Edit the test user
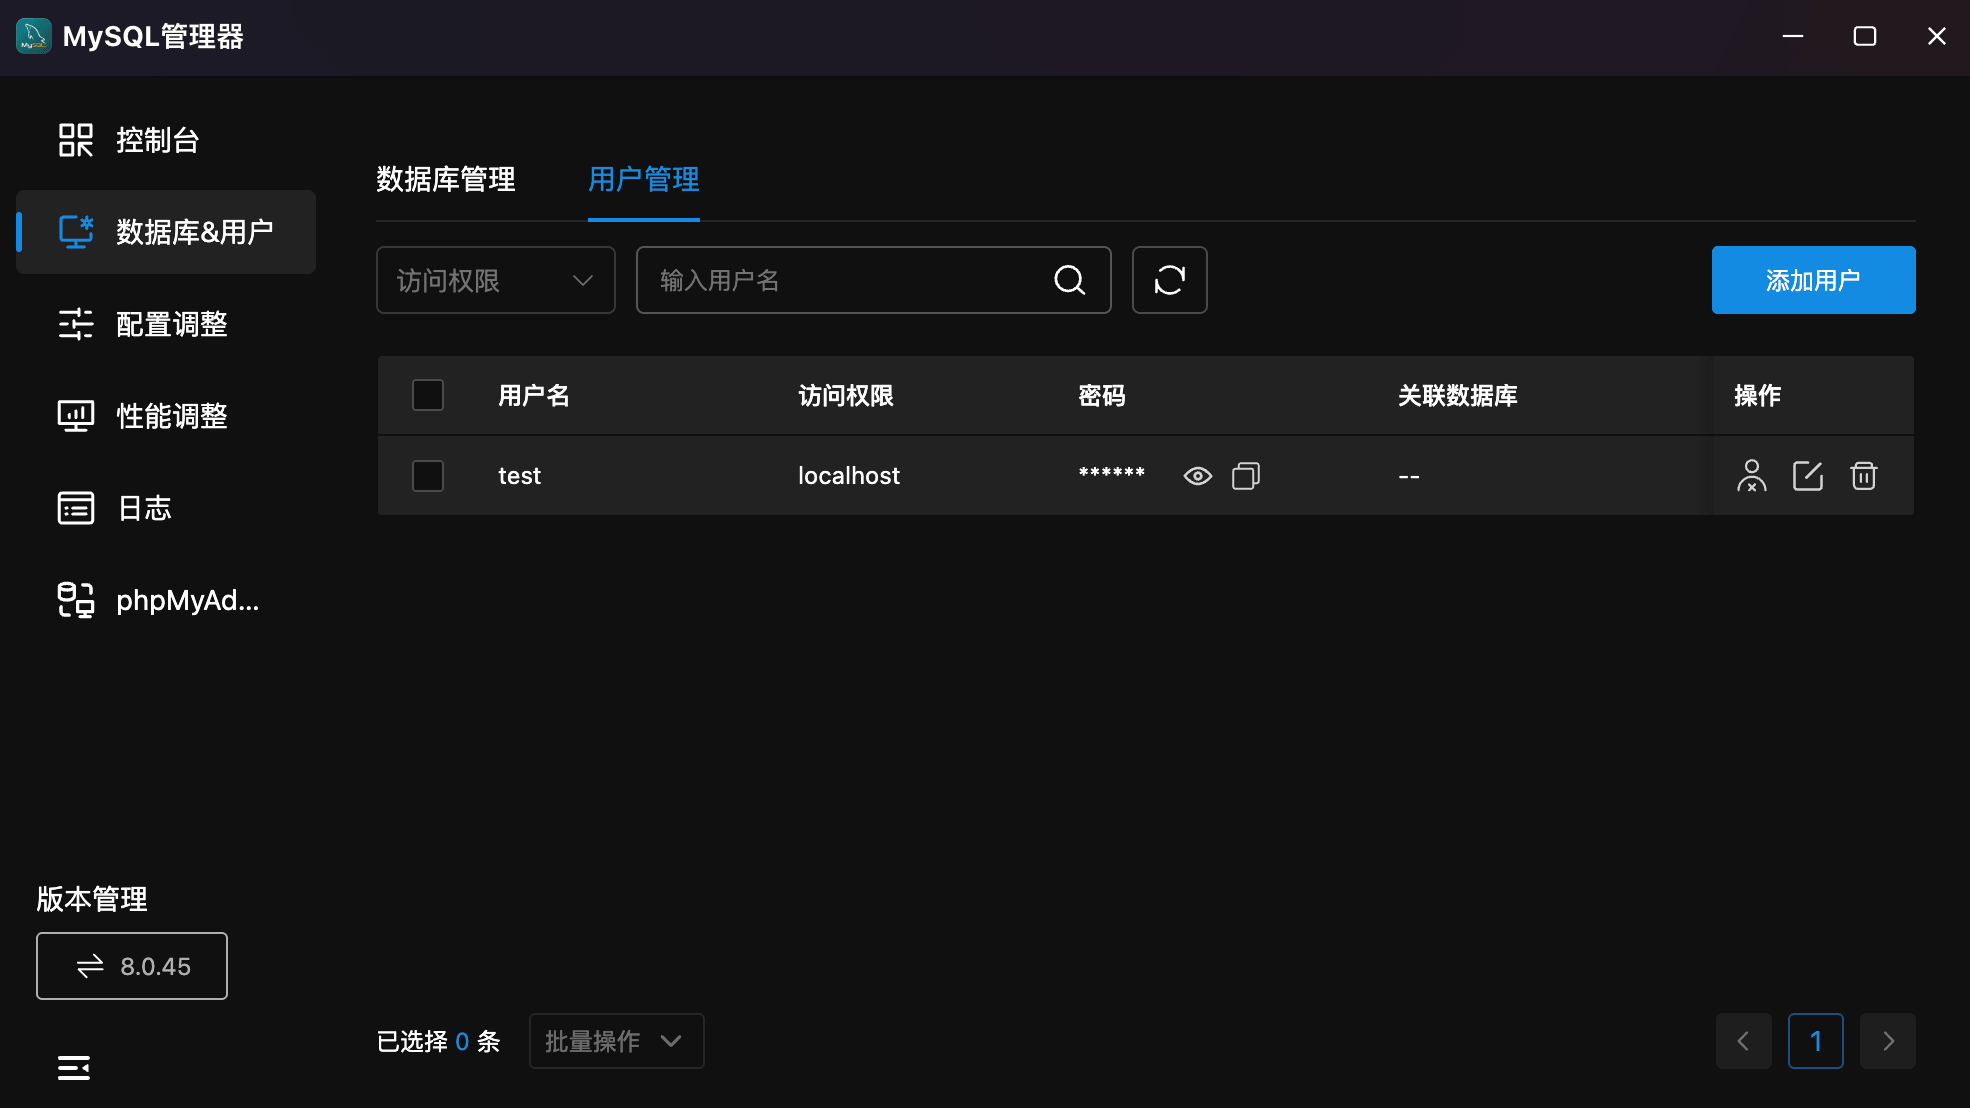This screenshot has height=1108, width=1970. (x=1808, y=476)
